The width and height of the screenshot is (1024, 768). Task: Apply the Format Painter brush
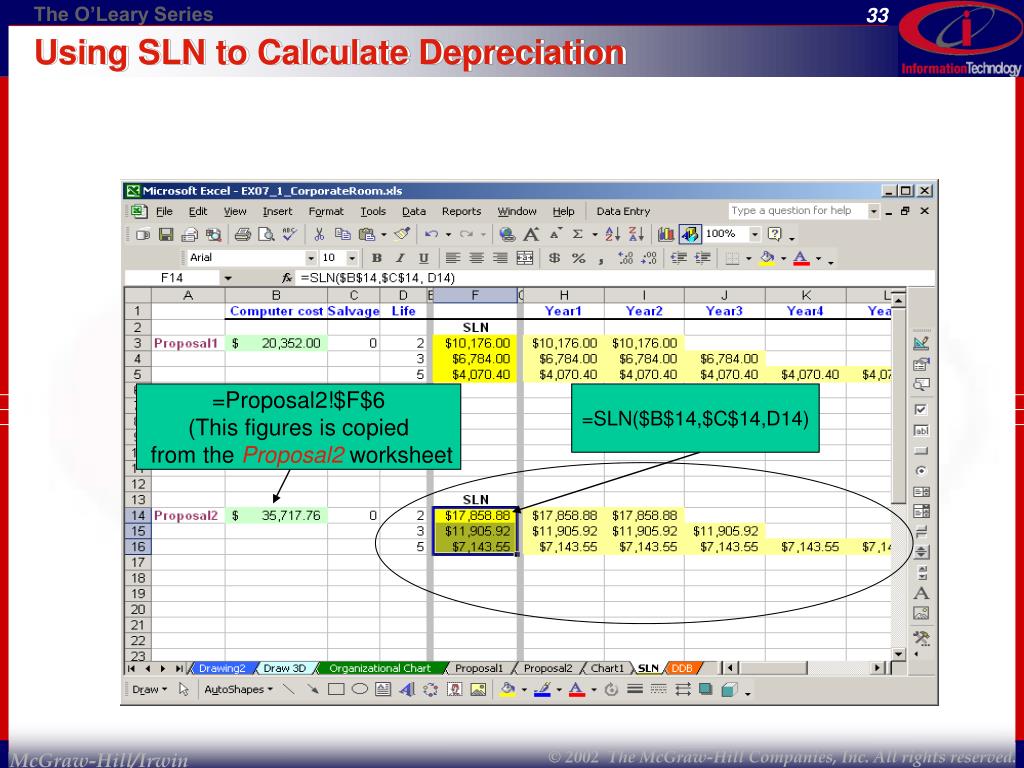[402, 234]
